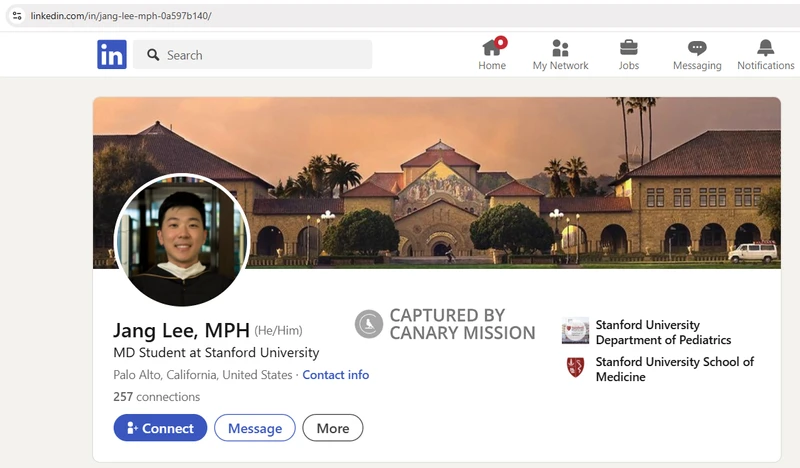View Notifications bell

(x=765, y=54)
